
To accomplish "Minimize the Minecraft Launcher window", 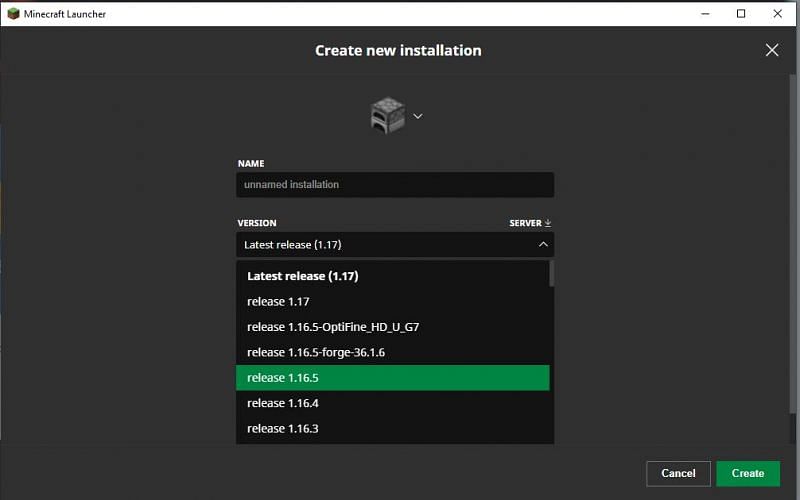I will point(705,14).
